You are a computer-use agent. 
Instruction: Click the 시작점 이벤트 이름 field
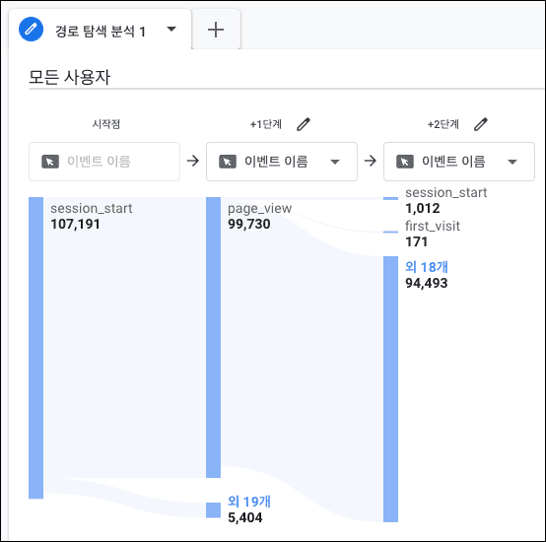pyautogui.click(x=104, y=162)
